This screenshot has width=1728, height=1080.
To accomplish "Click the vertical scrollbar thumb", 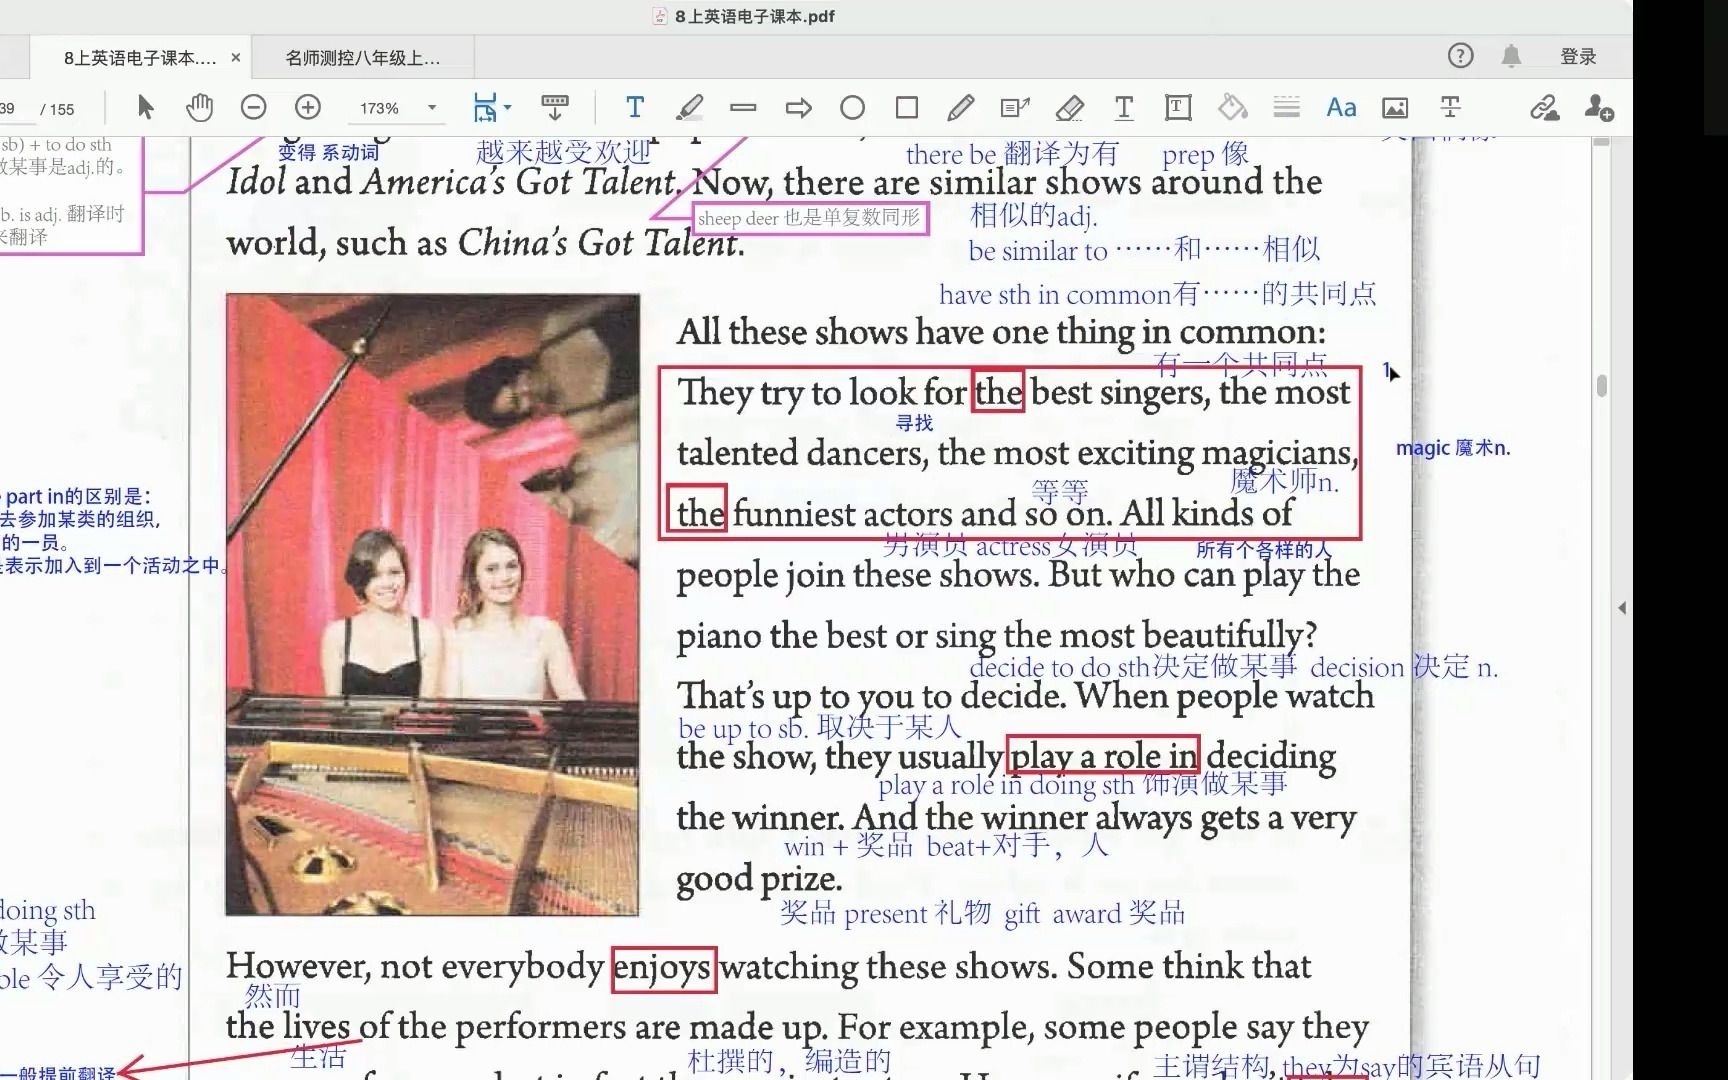I will (1602, 386).
